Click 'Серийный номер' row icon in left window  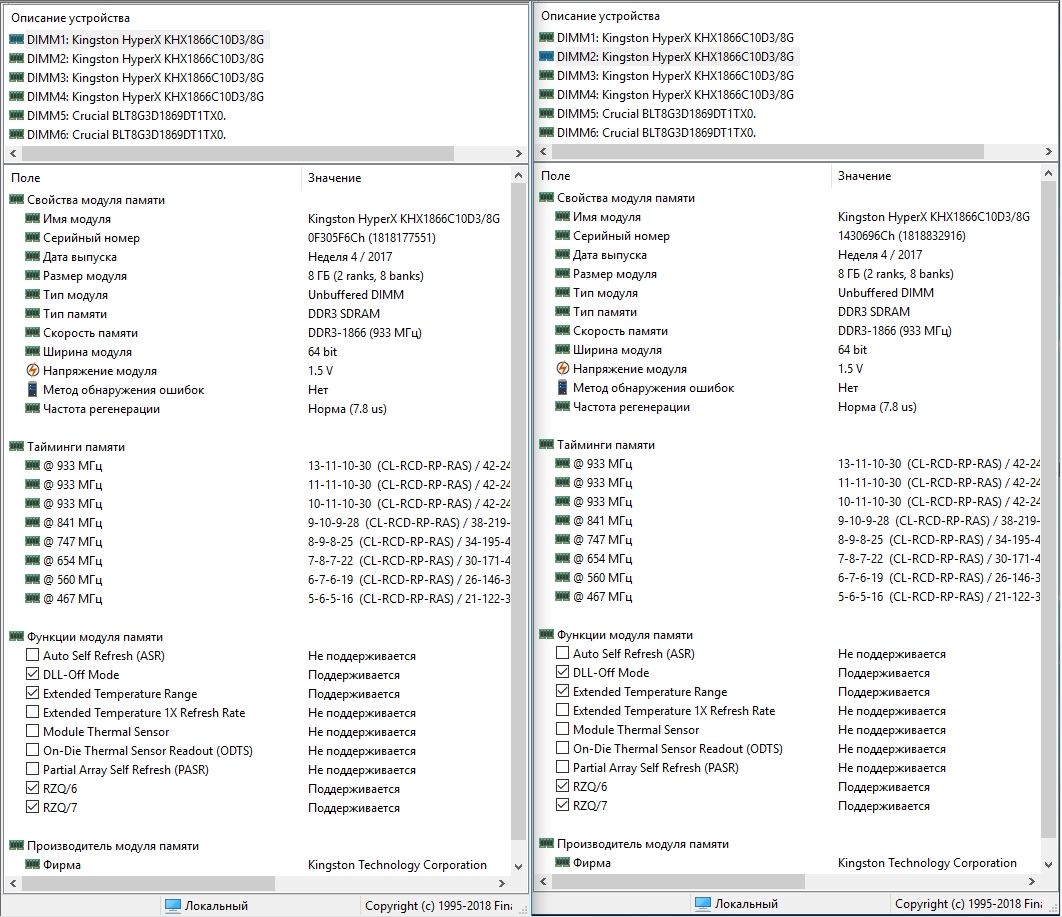(x=33, y=238)
